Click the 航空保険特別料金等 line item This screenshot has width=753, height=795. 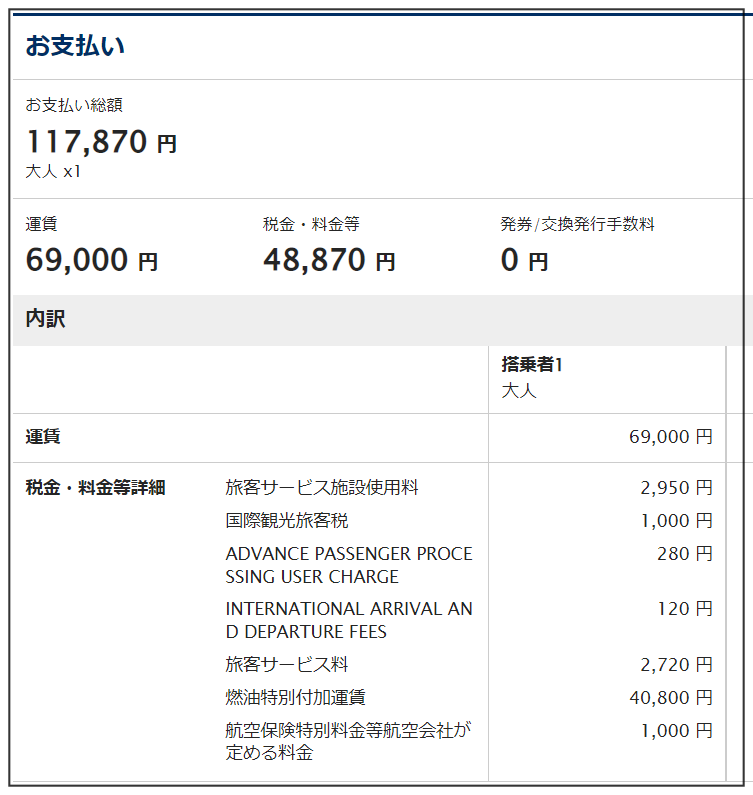point(348,741)
